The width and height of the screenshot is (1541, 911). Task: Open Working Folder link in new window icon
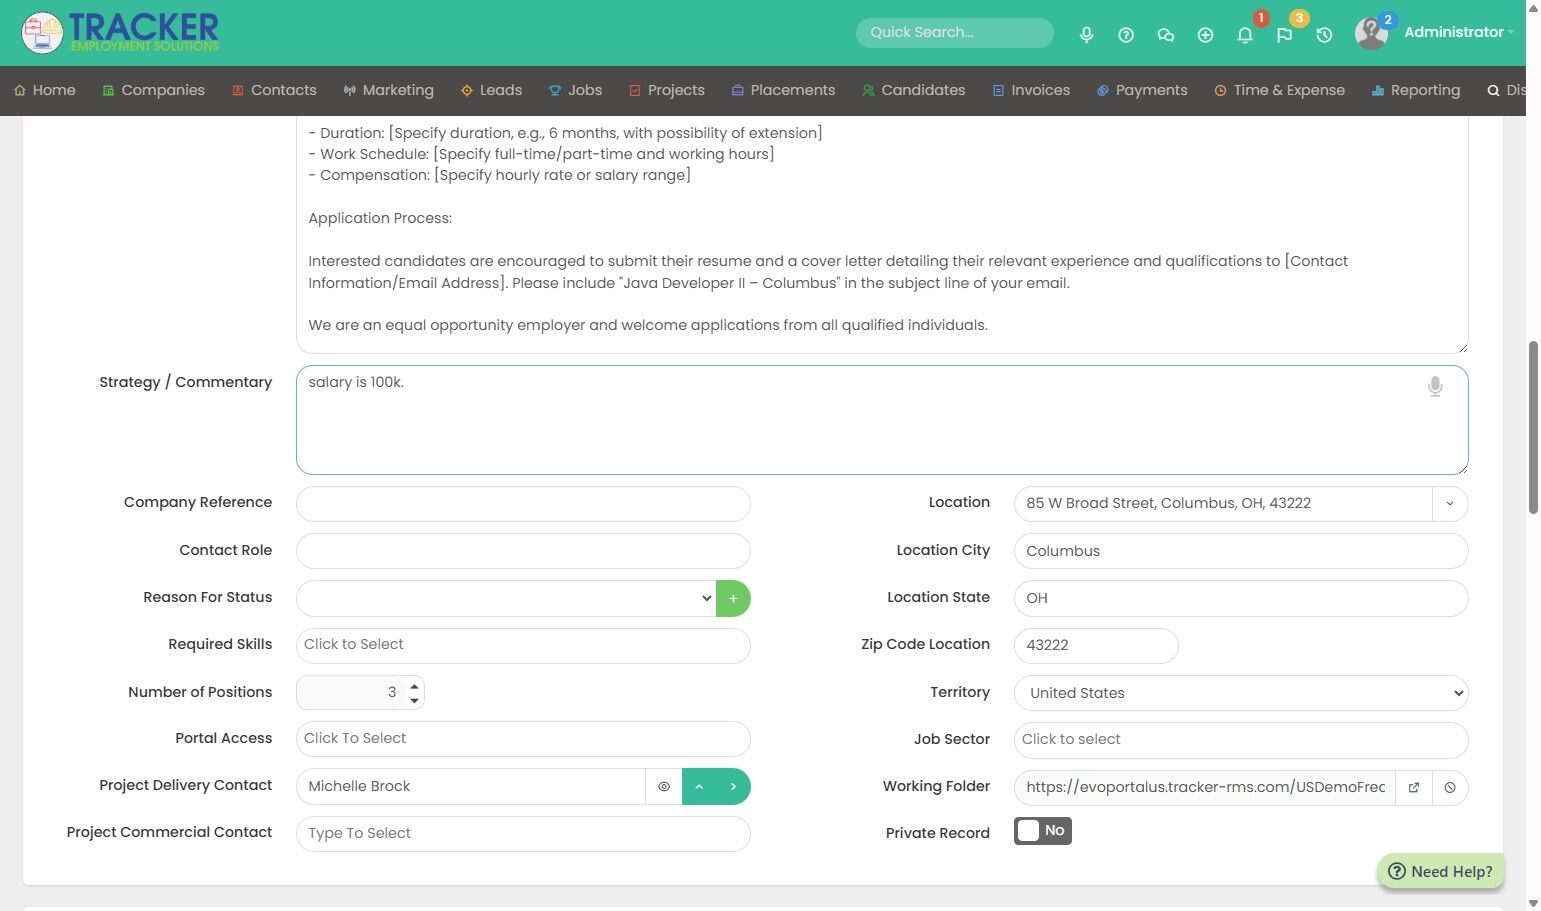click(x=1414, y=788)
